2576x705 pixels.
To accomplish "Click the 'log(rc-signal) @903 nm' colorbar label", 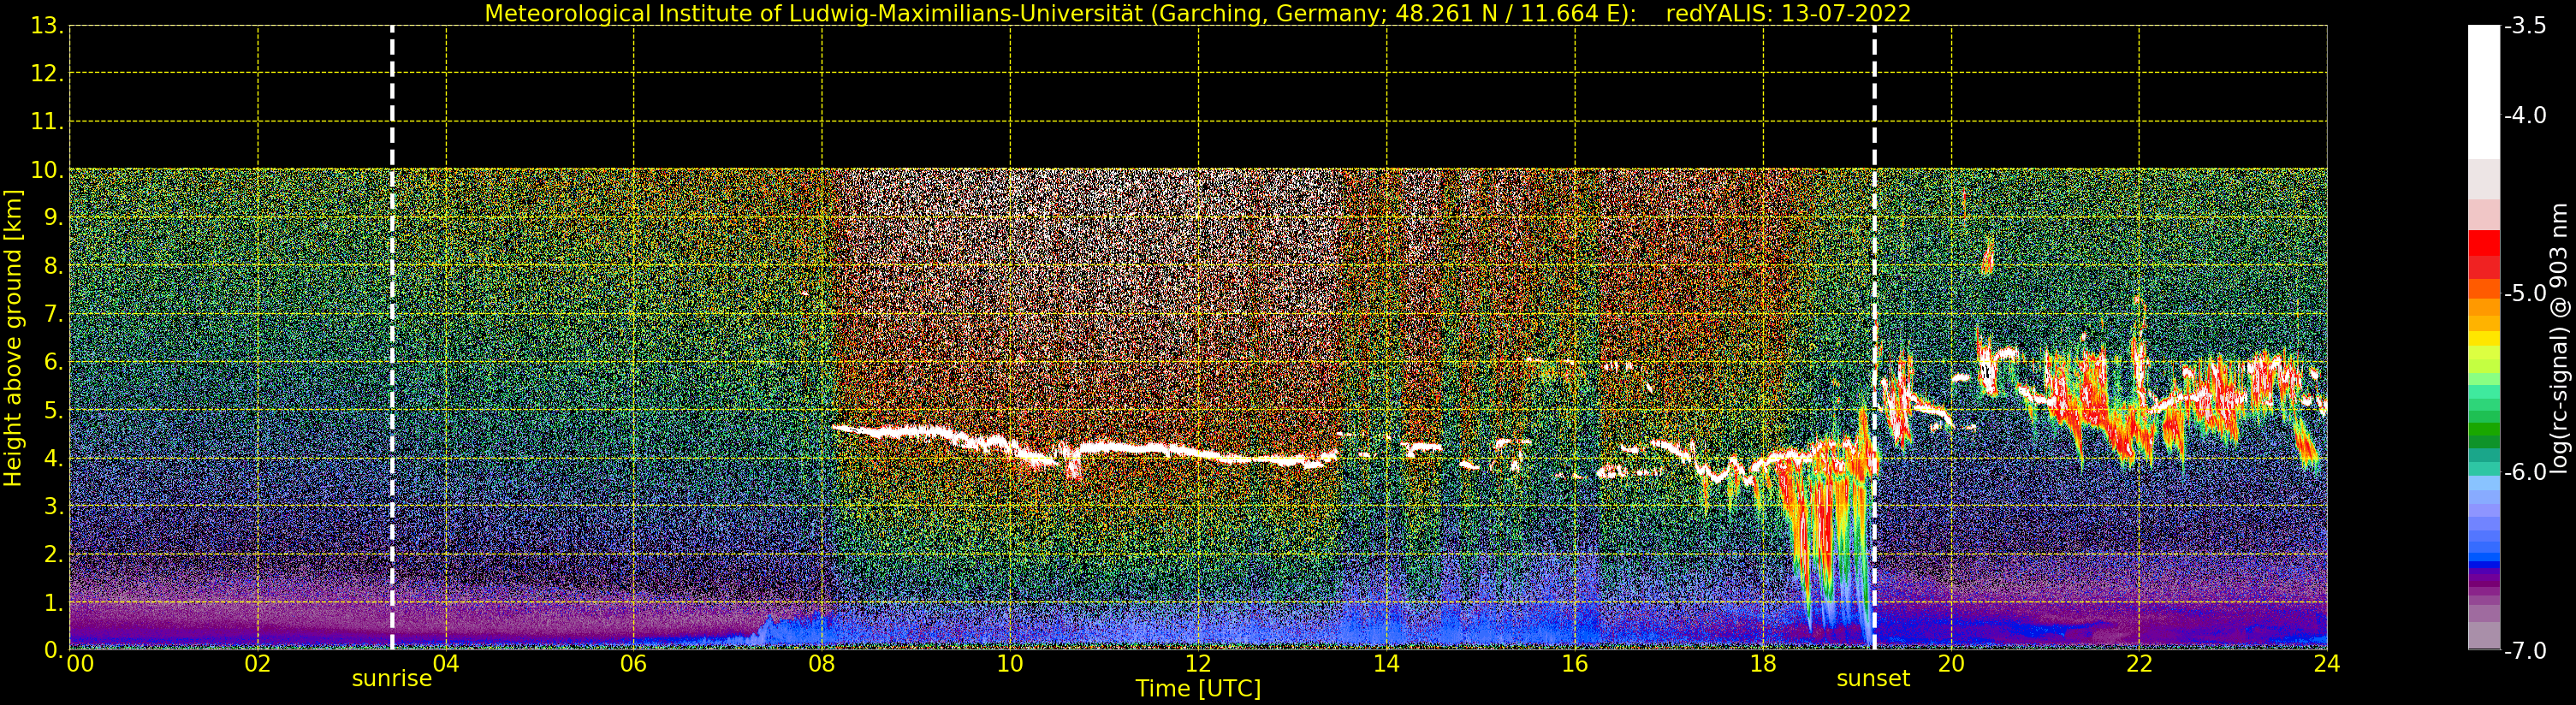I will (2559, 338).
